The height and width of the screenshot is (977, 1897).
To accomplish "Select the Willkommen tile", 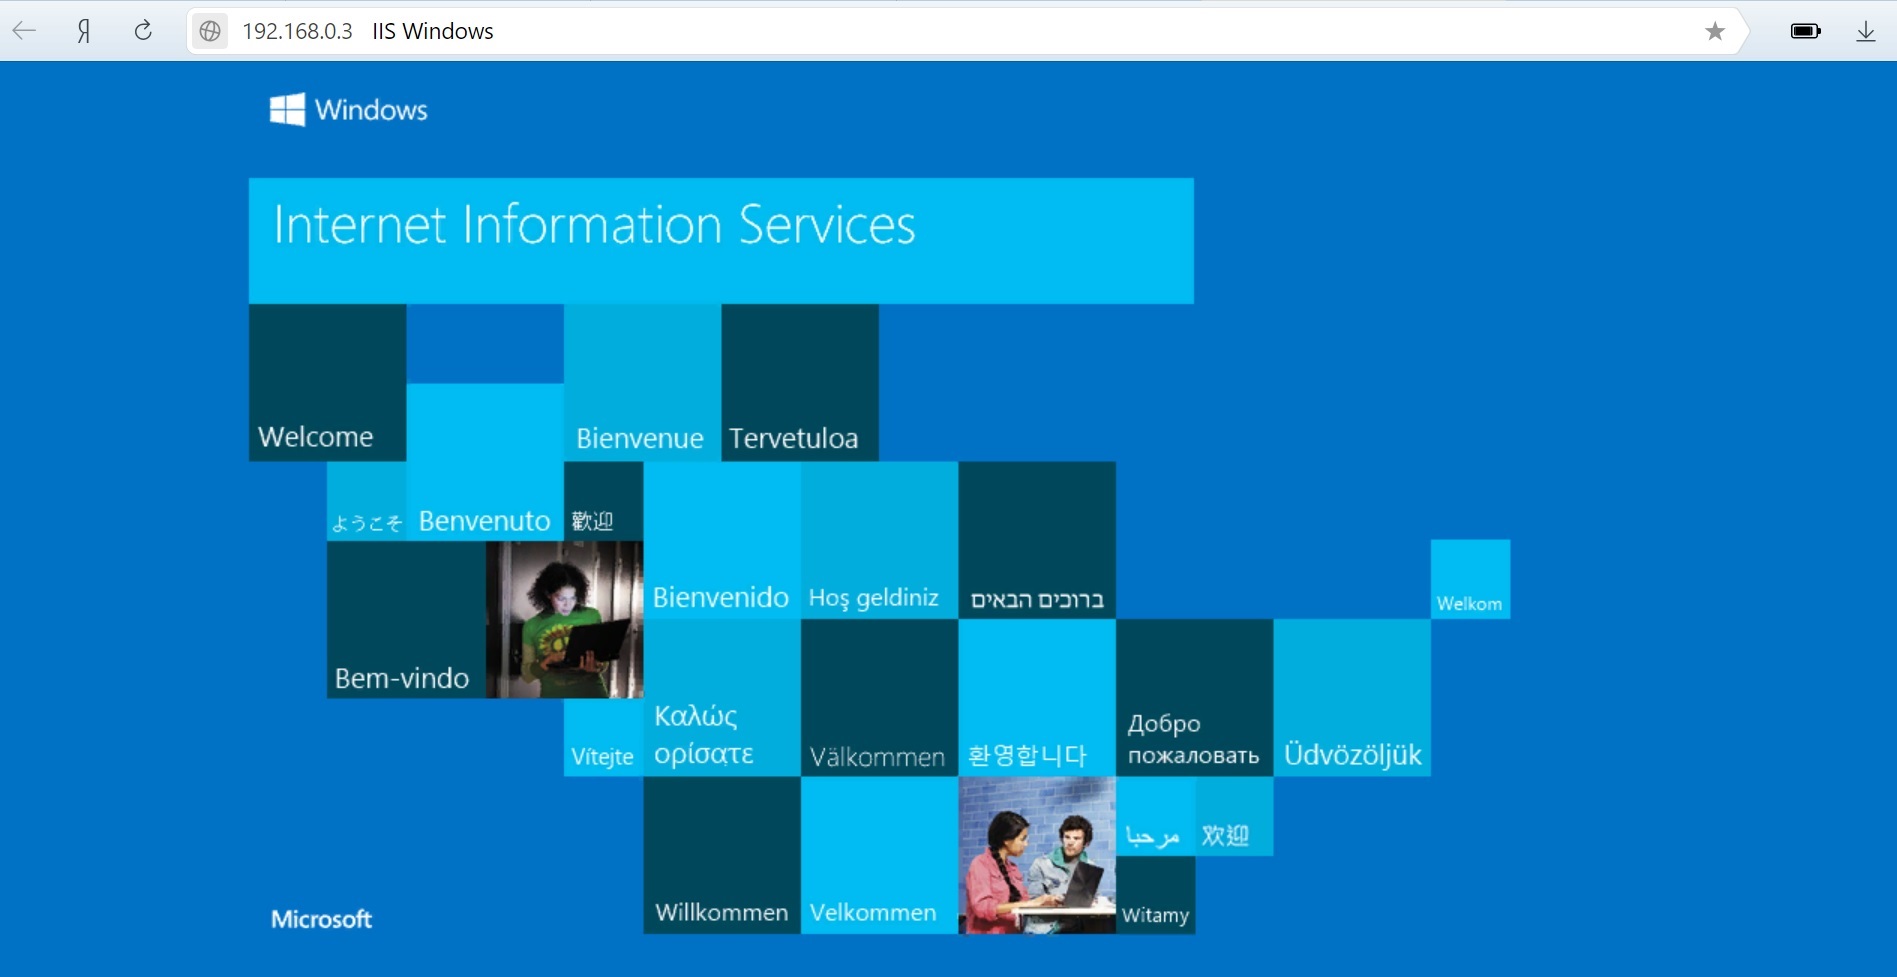I will click(721, 855).
